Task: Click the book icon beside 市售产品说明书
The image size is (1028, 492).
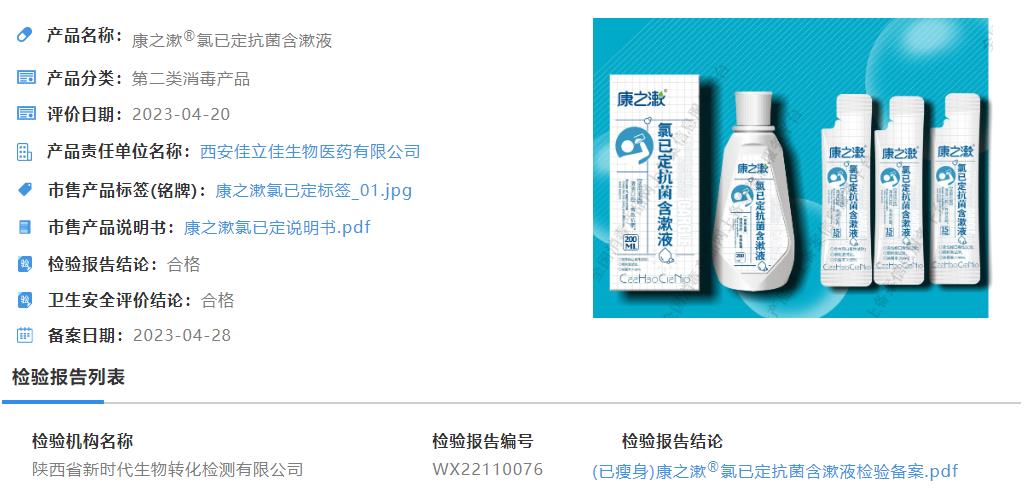Action: 25,228
